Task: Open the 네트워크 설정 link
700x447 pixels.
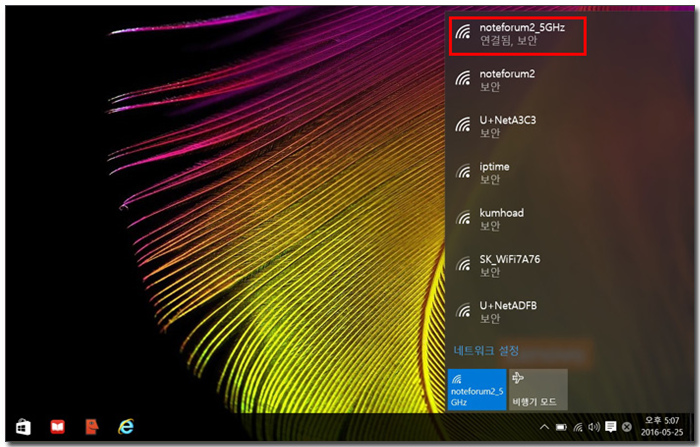Action: pyautogui.click(x=486, y=351)
